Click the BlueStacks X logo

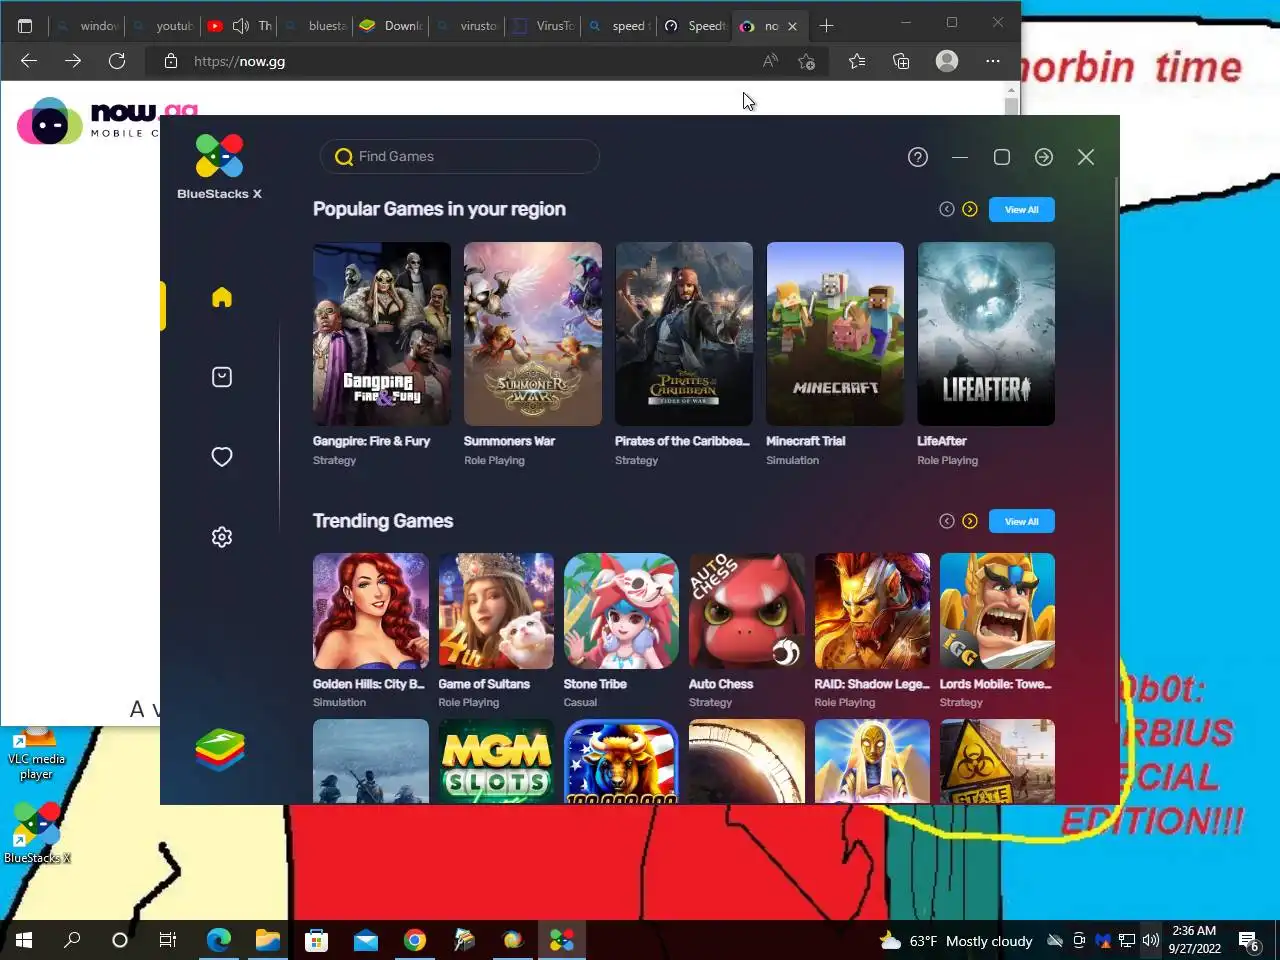pos(219,166)
